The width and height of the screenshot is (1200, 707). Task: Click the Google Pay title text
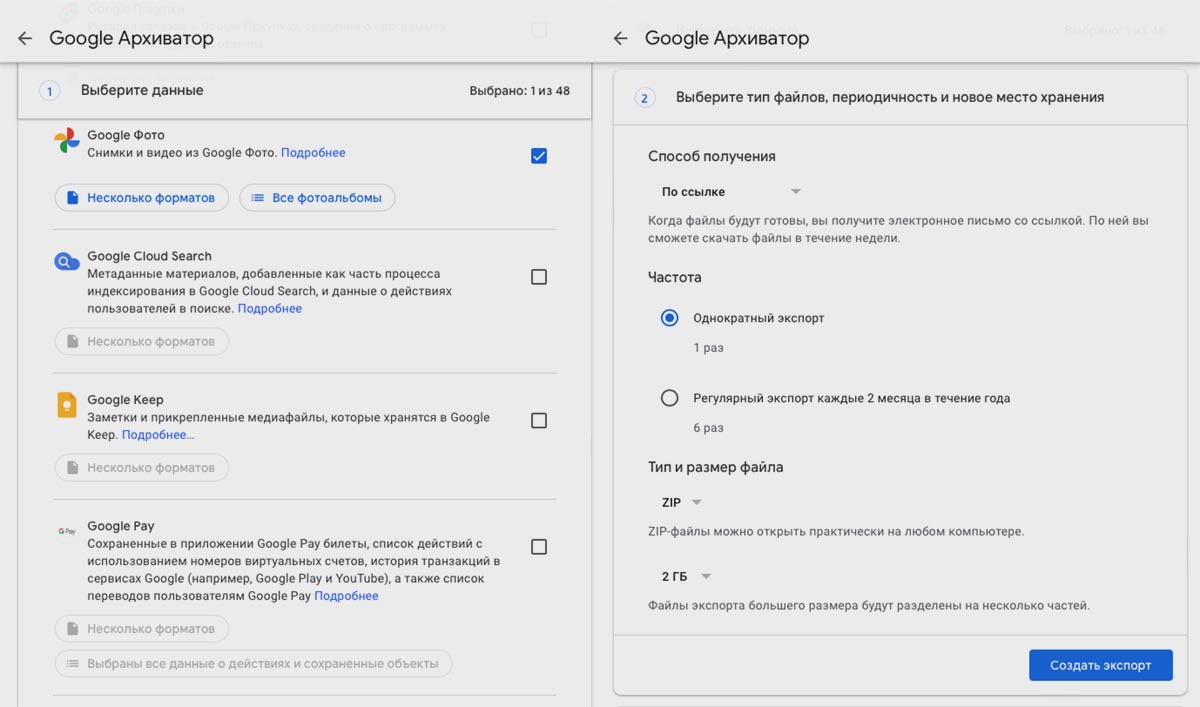121,526
